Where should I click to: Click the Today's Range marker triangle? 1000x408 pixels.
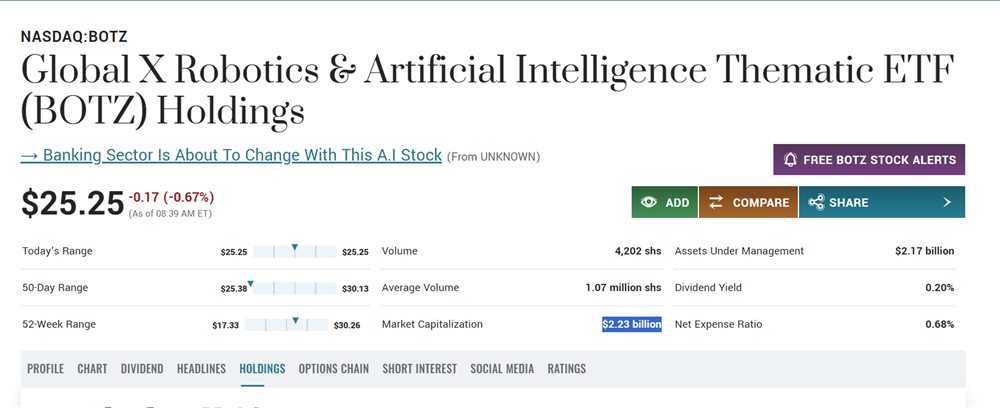pyautogui.click(x=295, y=247)
